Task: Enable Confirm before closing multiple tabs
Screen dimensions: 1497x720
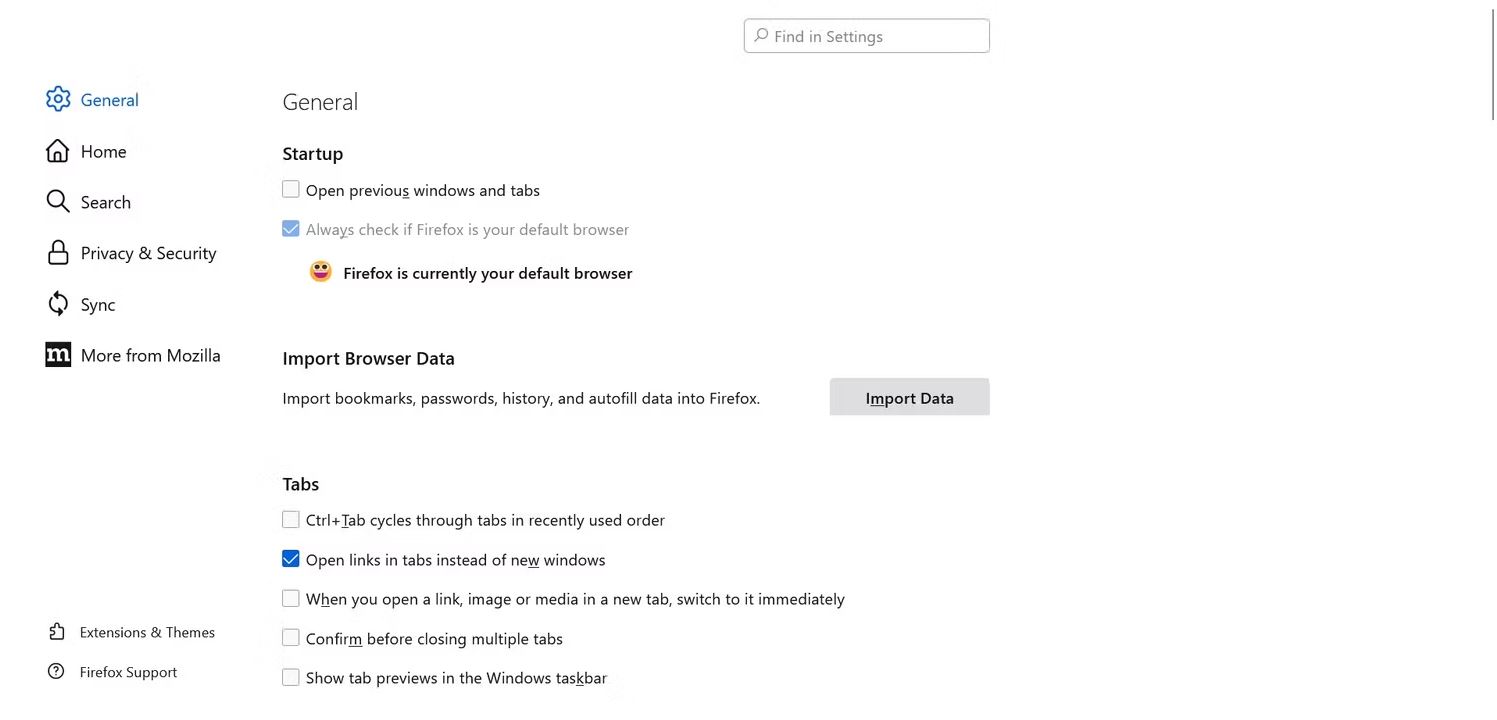Action: [291, 637]
